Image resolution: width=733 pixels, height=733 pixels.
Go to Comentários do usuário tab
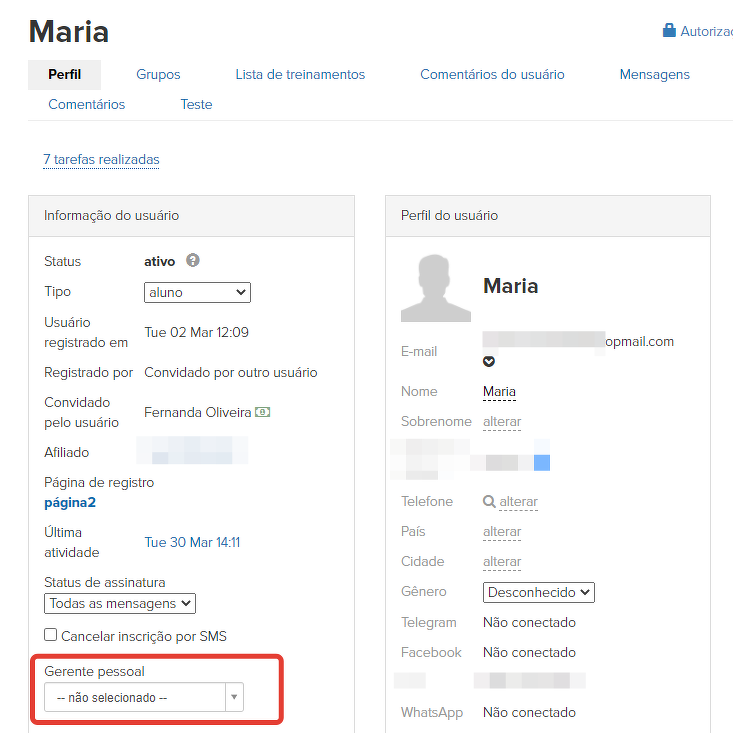click(492, 75)
